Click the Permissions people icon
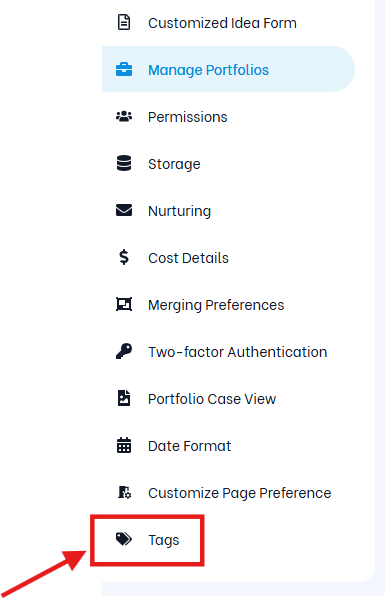385x598 pixels. pos(124,117)
